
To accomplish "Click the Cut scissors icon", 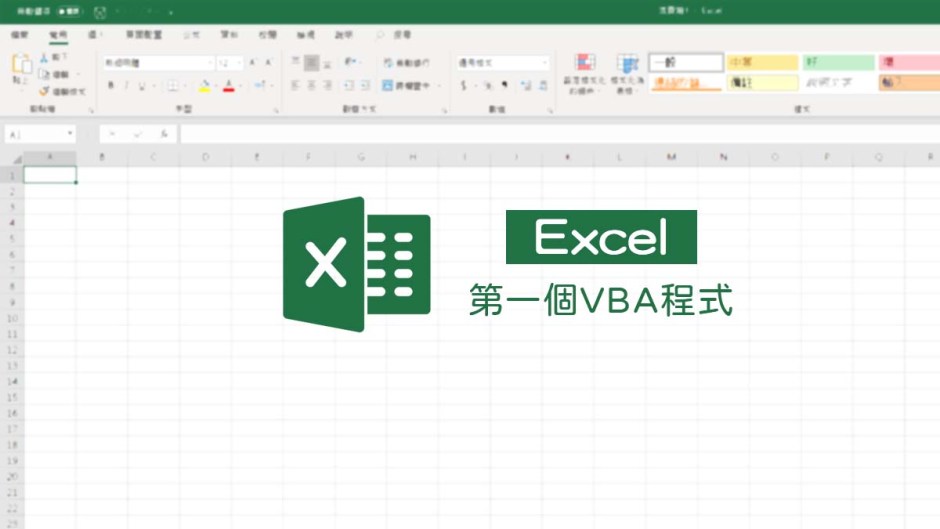I will point(44,58).
